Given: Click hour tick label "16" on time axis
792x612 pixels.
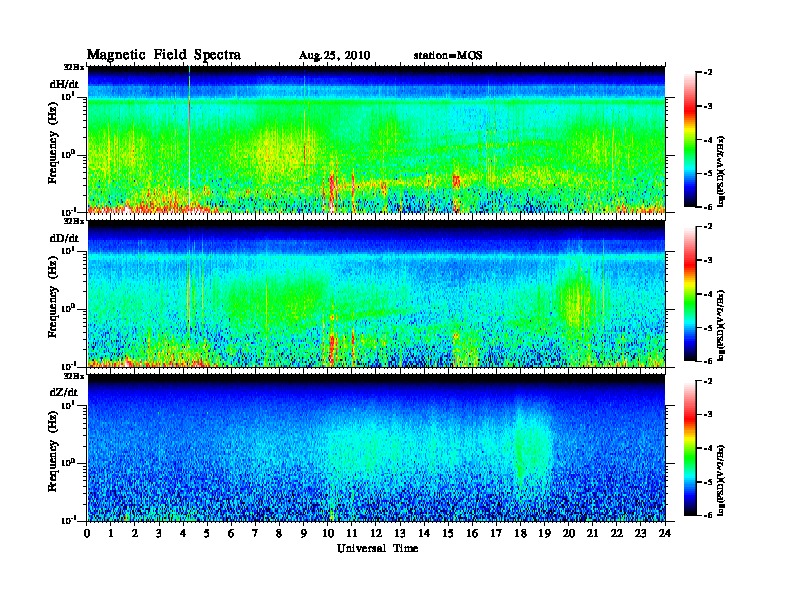Looking at the screenshot, I should (472, 533).
